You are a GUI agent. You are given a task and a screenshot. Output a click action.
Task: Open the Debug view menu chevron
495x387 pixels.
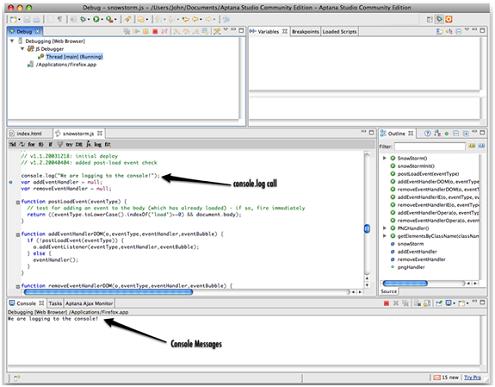point(226,30)
